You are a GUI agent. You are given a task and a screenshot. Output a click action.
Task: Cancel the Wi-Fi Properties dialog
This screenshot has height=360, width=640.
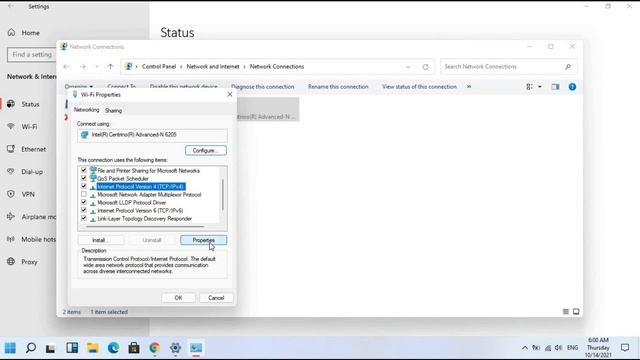216,298
